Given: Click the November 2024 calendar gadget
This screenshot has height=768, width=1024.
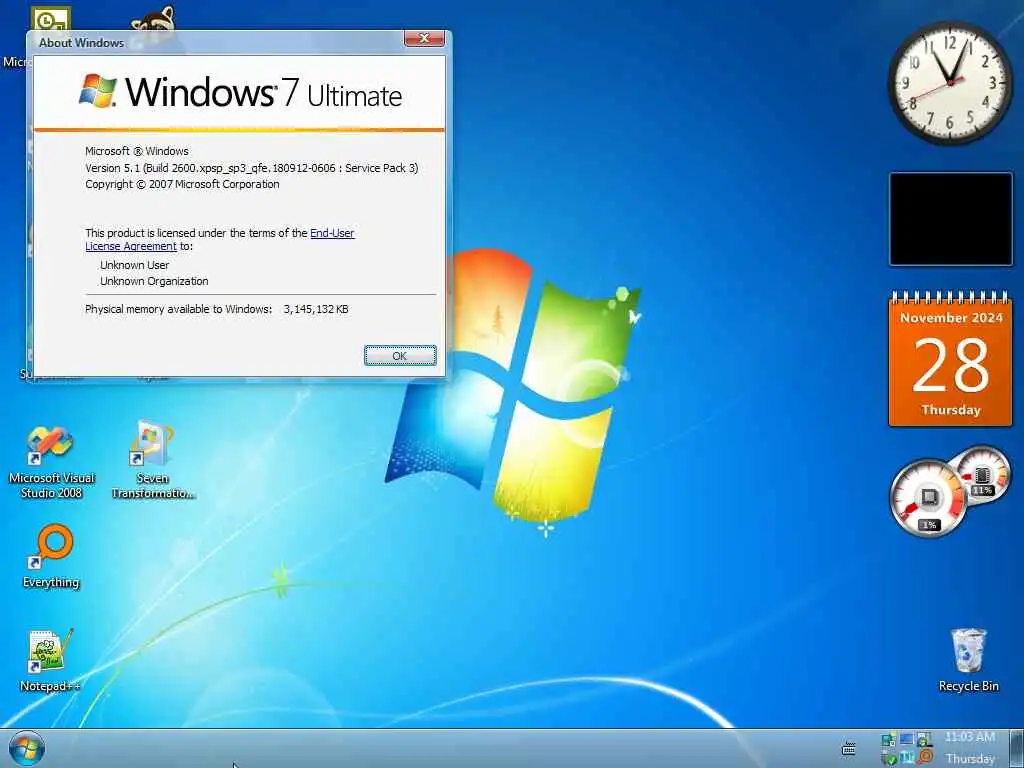Looking at the screenshot, I should (x=951, y=359).
